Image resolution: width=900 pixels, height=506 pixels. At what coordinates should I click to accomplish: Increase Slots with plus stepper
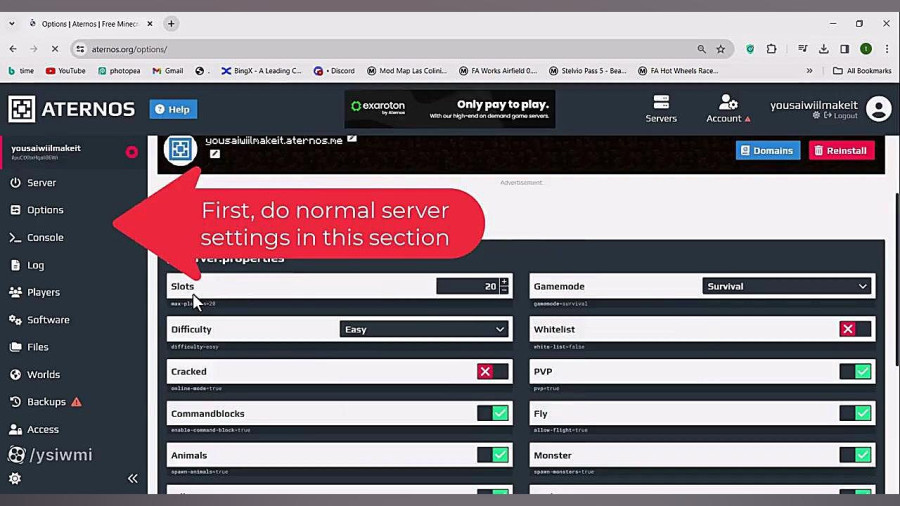504,282
